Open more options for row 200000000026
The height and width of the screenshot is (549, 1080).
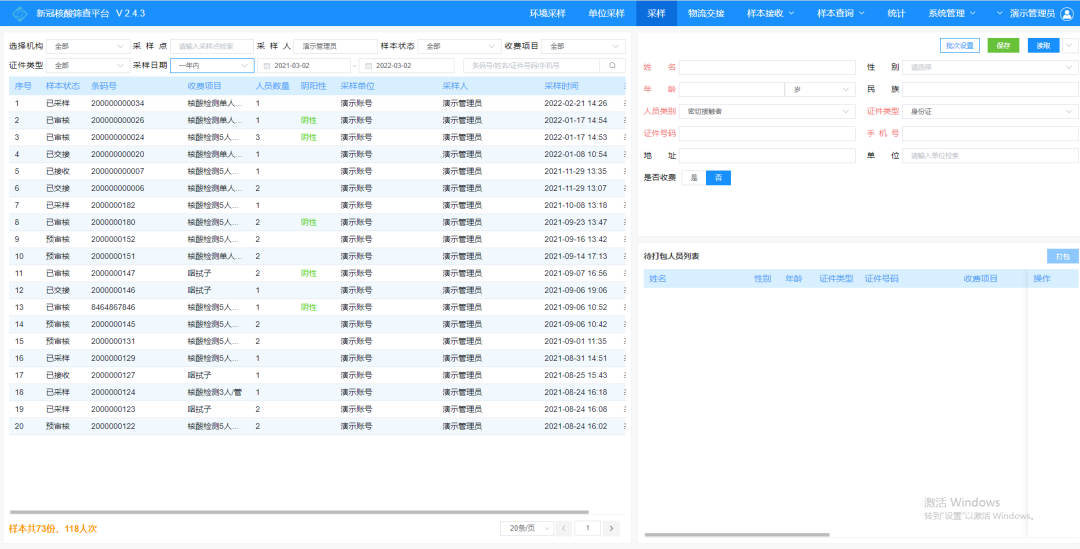(625, 121)
